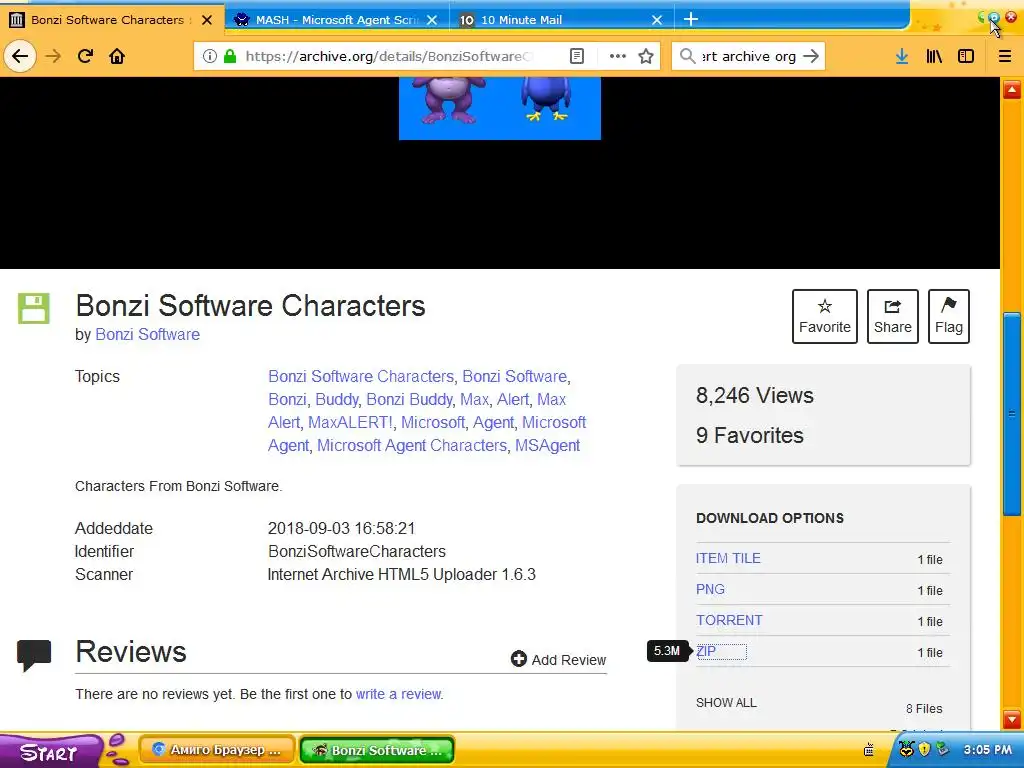Viewport: 1024px width, 768px height.
Task: Open the Start menu
Action: [x=49, y=752]
